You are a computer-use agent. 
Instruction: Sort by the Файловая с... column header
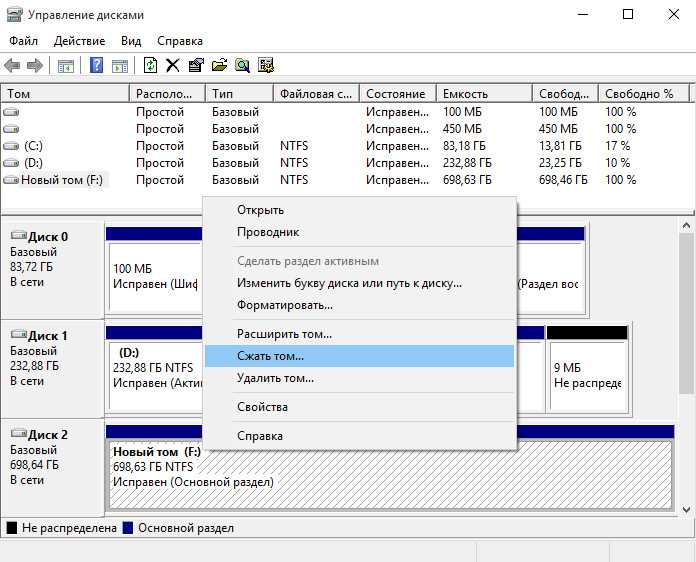pos(316,94)
